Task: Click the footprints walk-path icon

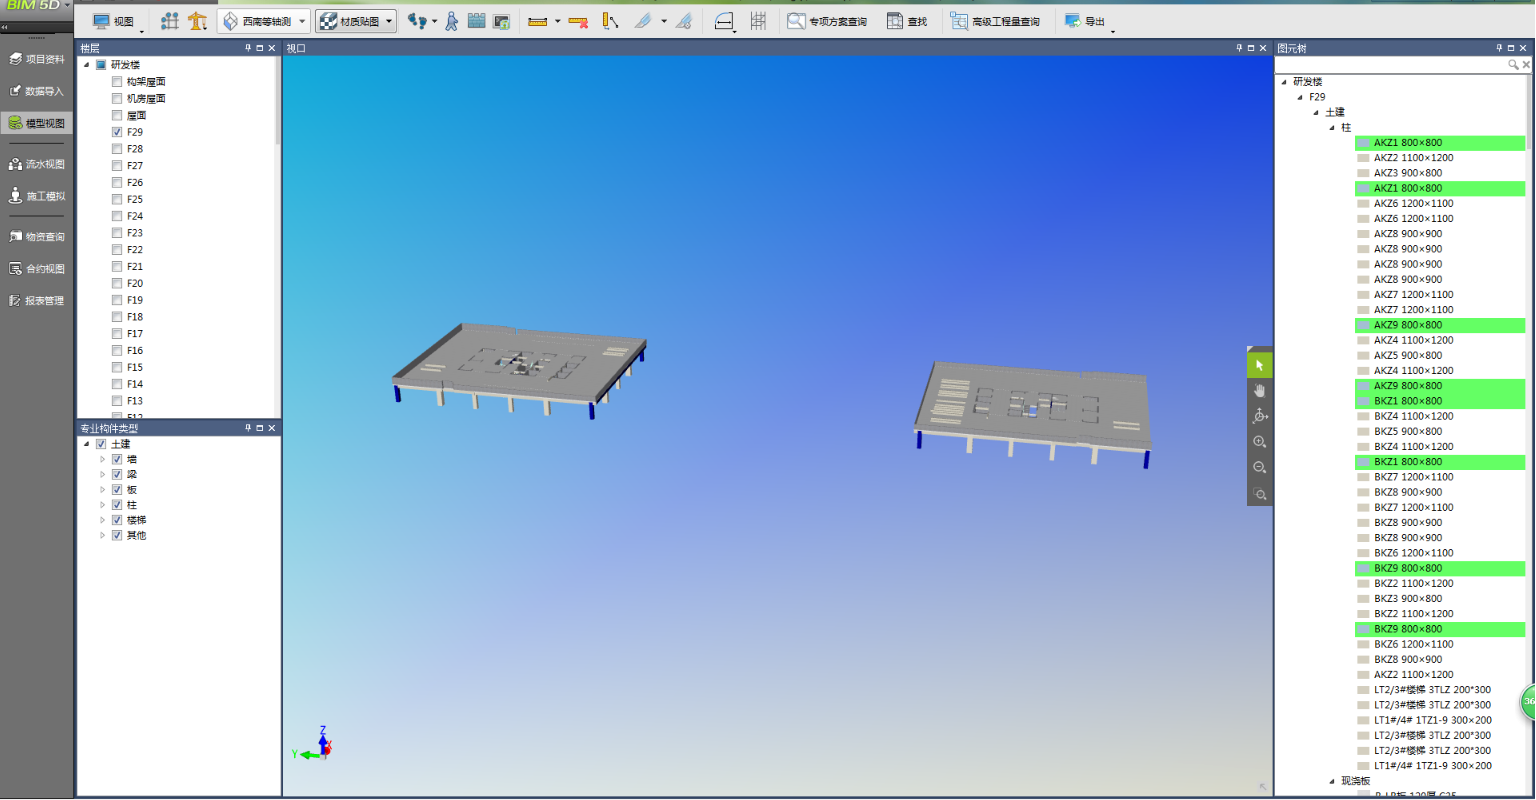Action: (x=417, y=21)
